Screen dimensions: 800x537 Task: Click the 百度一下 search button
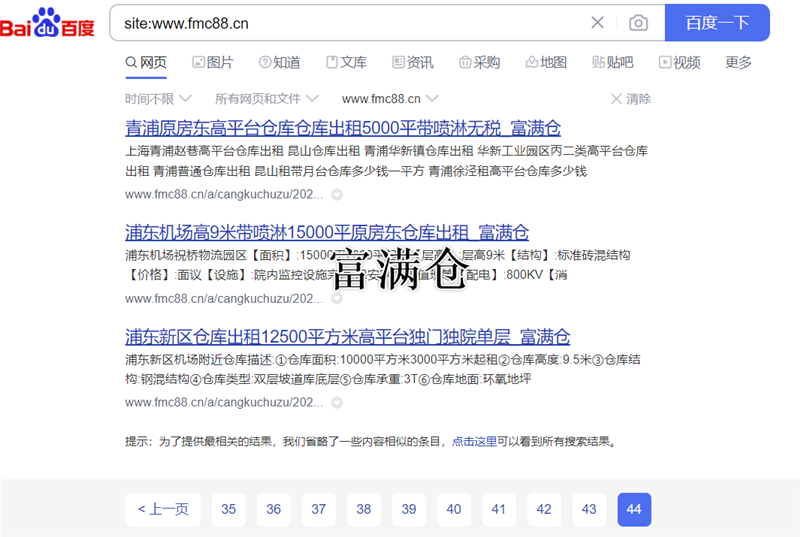coord(716,23)
